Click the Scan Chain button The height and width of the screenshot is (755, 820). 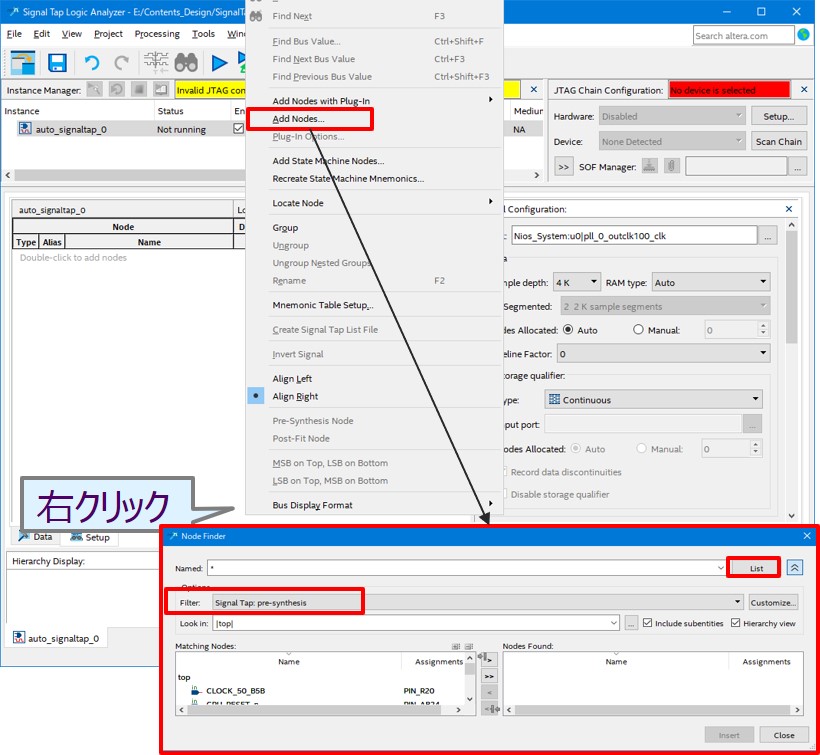pyautogui.click(x=779, y=141)
